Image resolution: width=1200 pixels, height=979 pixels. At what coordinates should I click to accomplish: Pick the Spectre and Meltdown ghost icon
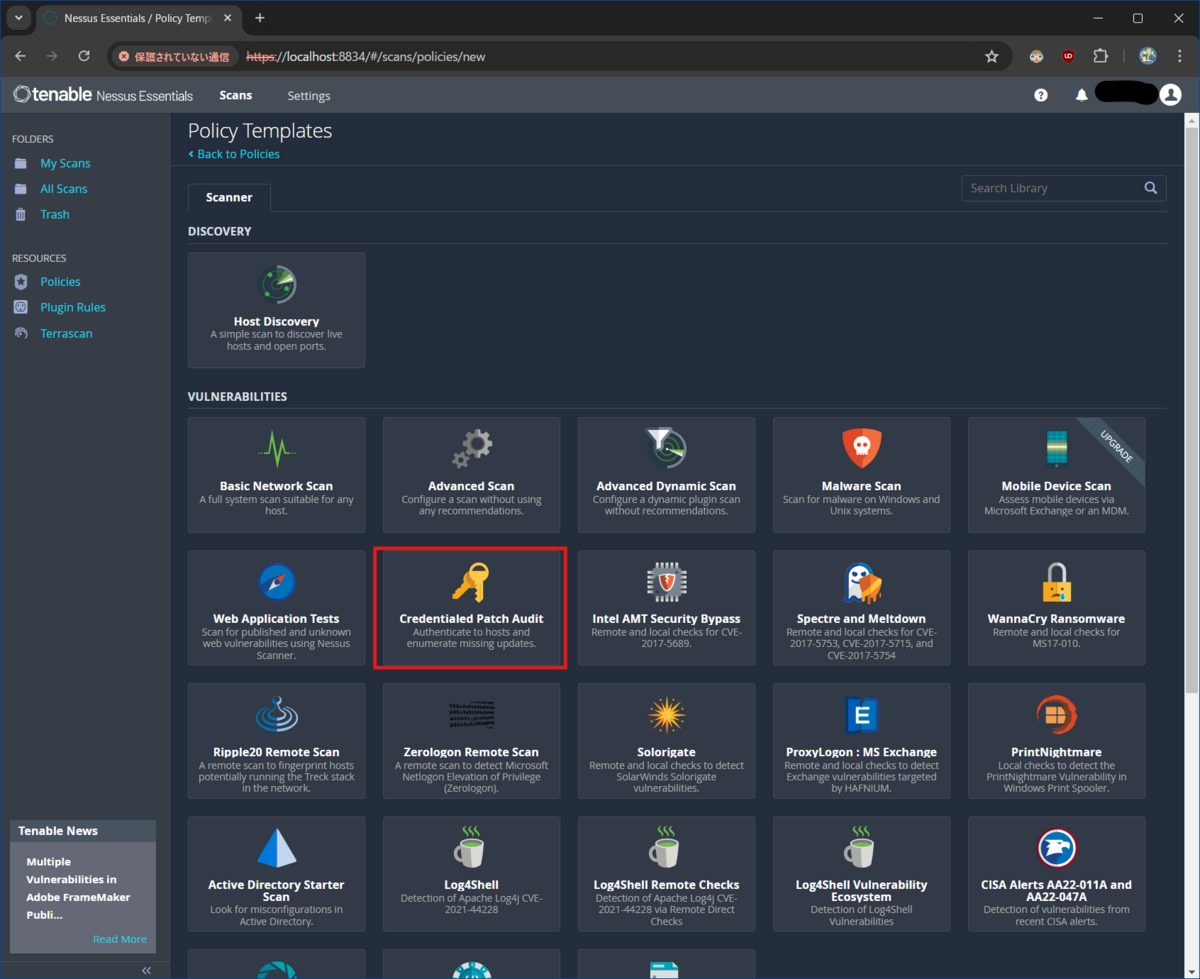[x=861, y=582]
